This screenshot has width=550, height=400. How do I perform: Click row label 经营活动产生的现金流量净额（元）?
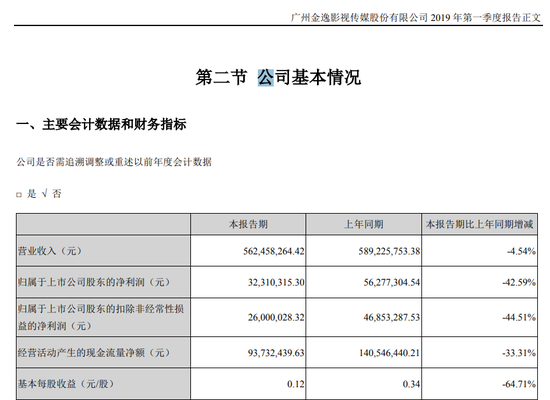(94, 352)
